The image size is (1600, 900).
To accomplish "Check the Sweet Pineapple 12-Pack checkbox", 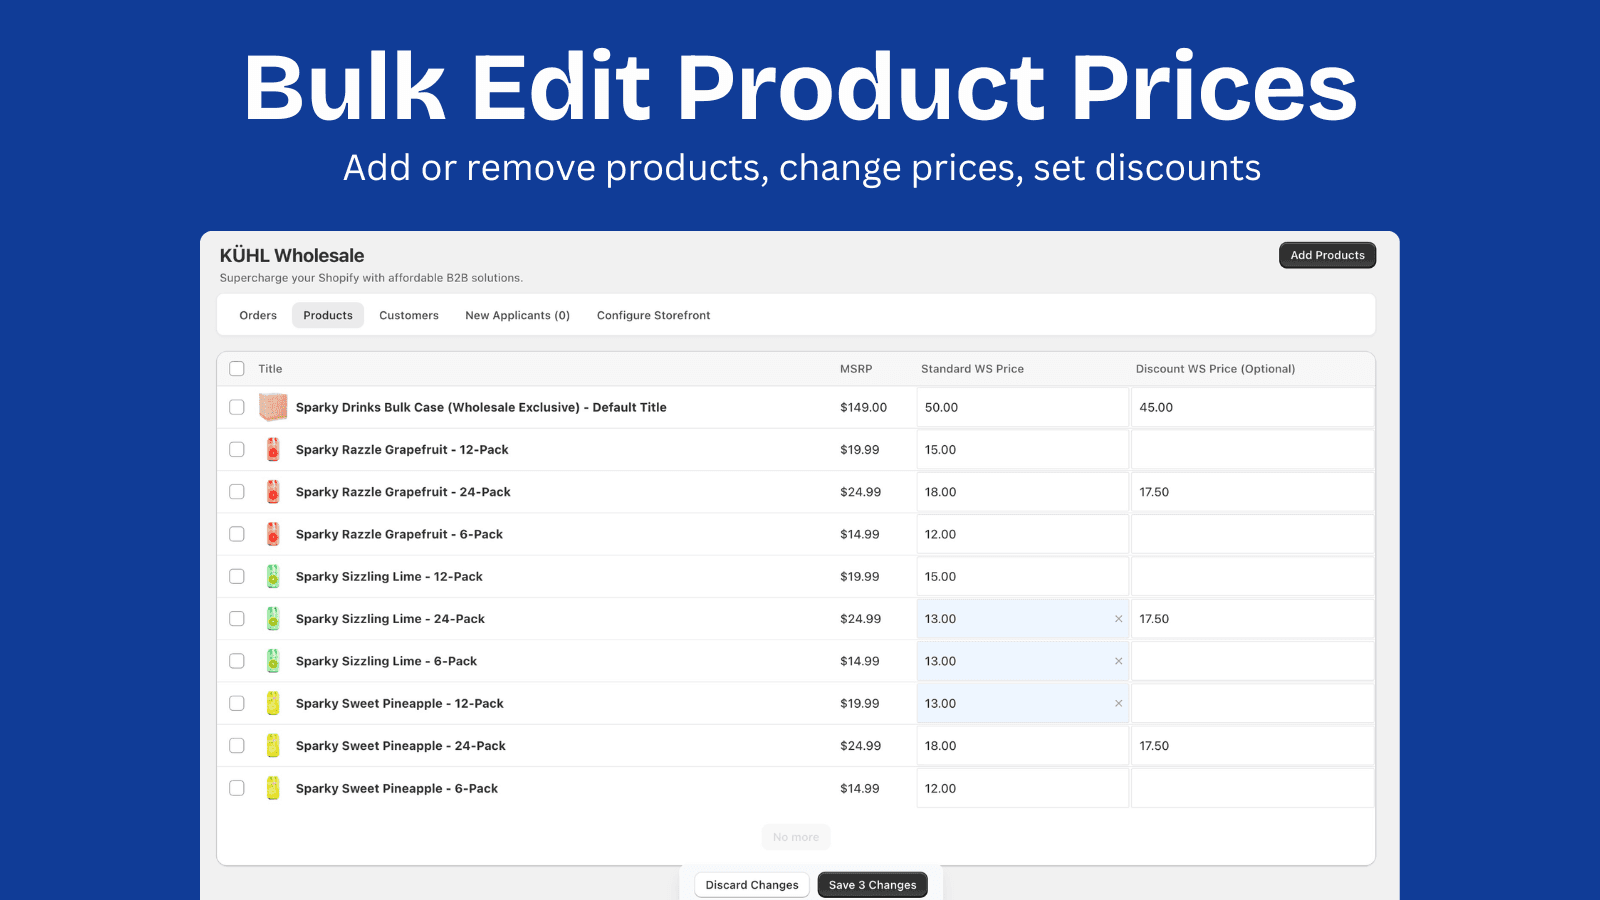I will tap(237, 704).
